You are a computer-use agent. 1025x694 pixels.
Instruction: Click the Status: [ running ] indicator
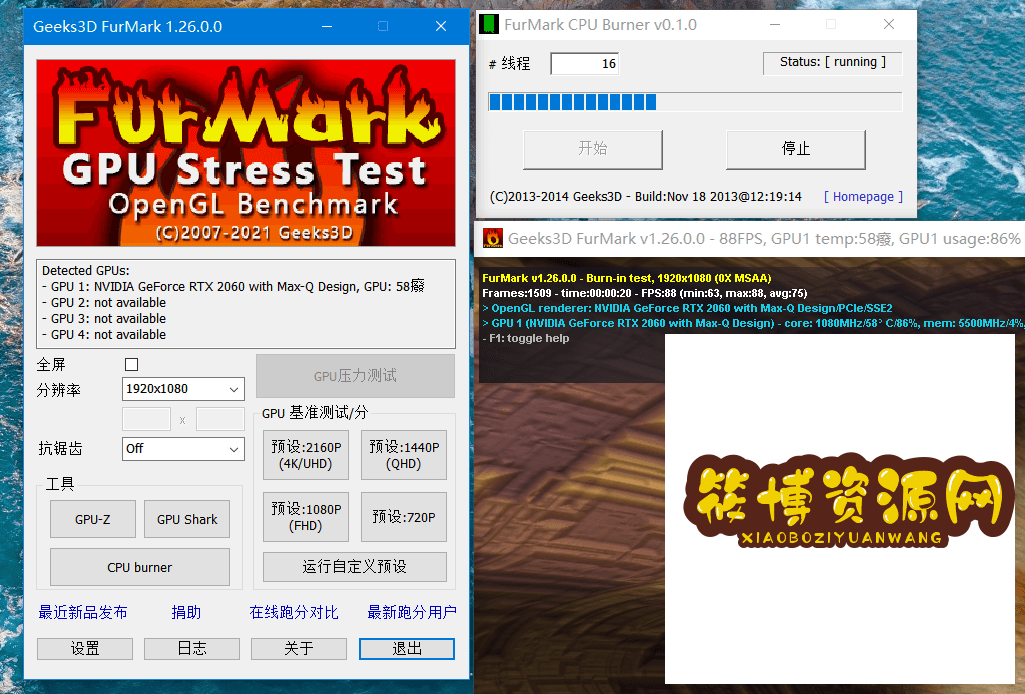[x=833, y=63]
